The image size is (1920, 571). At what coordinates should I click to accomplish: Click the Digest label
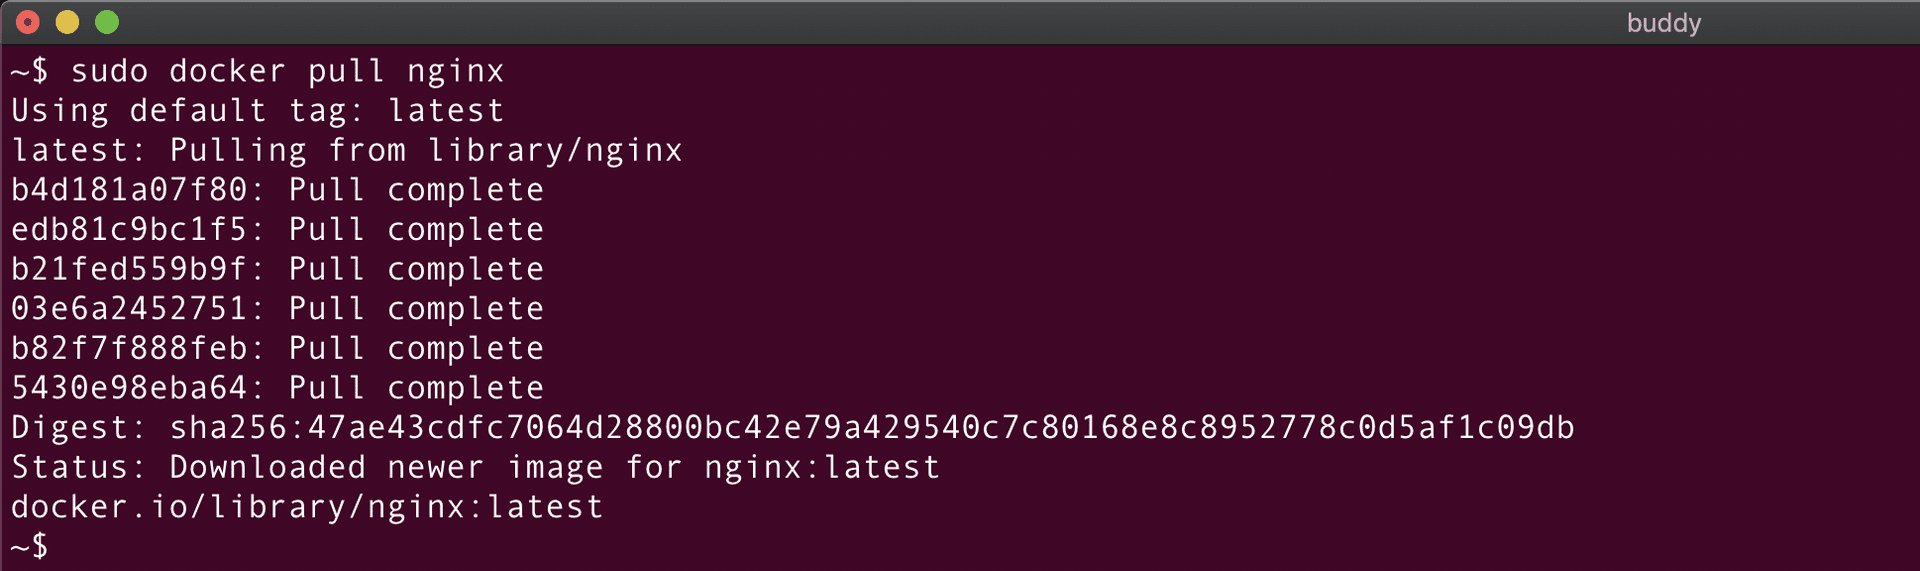click(78, 428)
